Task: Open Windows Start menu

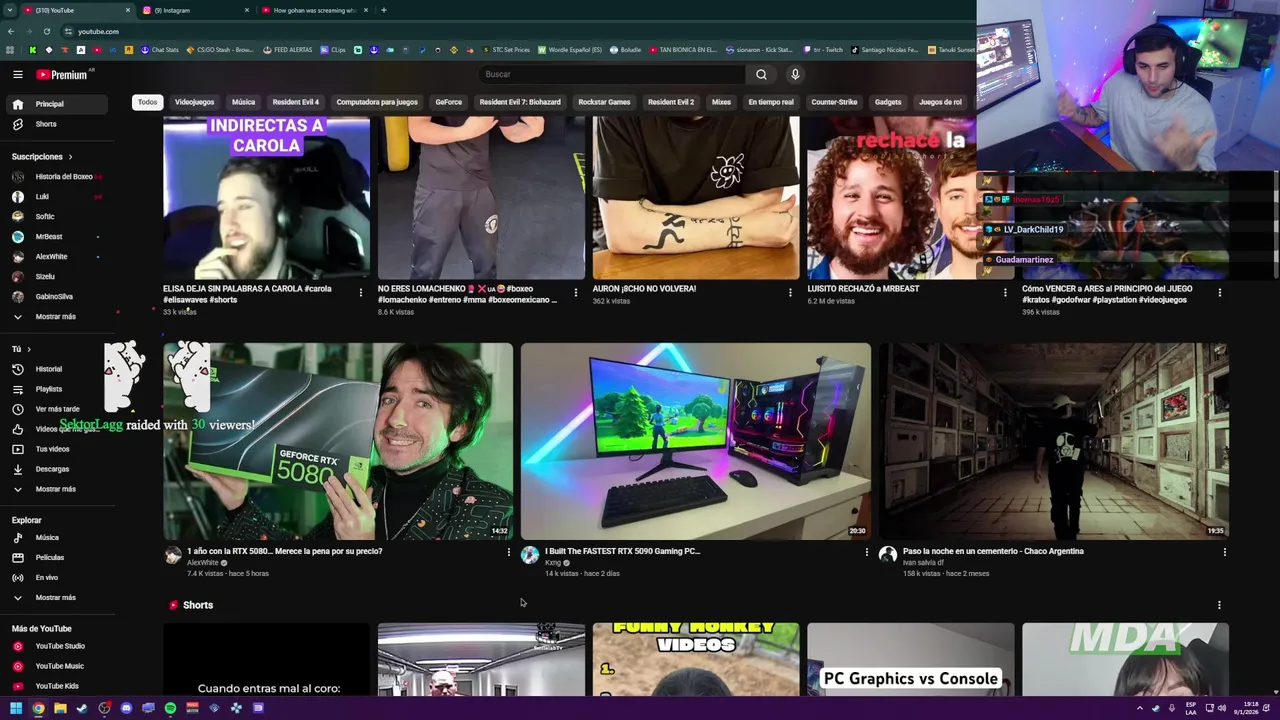Action: click(x=16, y=708)
